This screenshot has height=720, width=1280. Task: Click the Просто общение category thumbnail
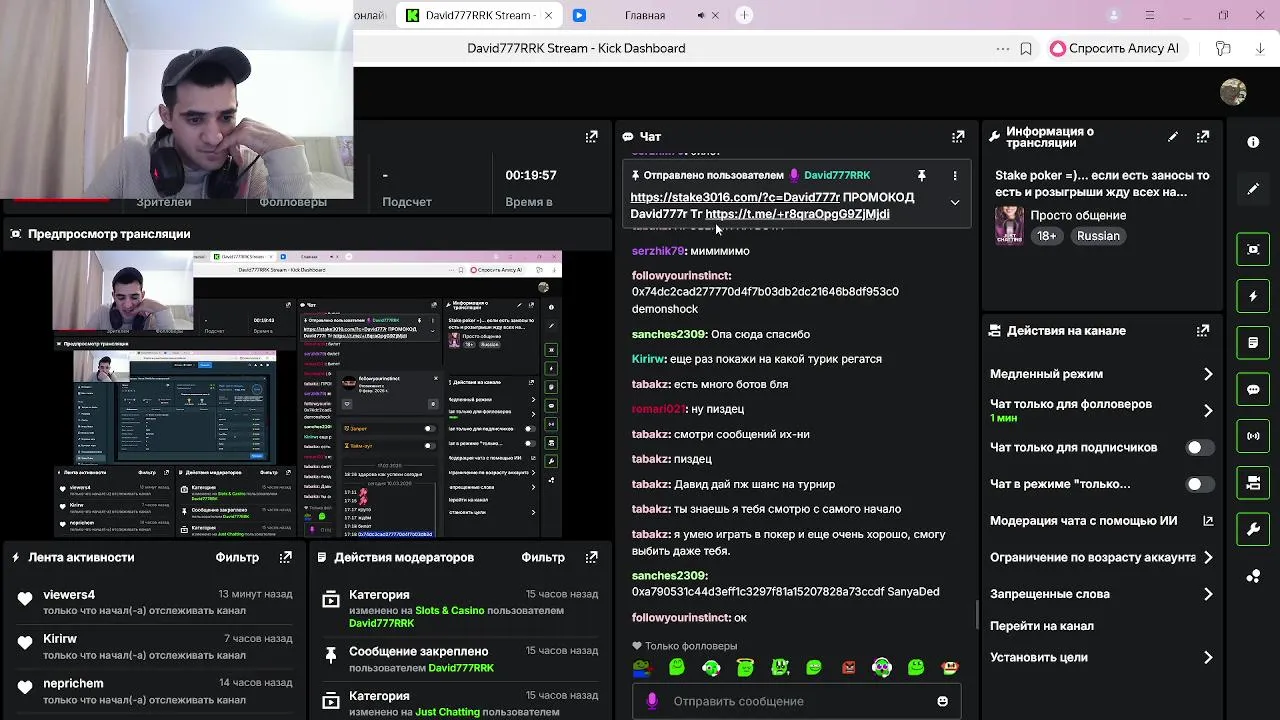coord(1009,226)
